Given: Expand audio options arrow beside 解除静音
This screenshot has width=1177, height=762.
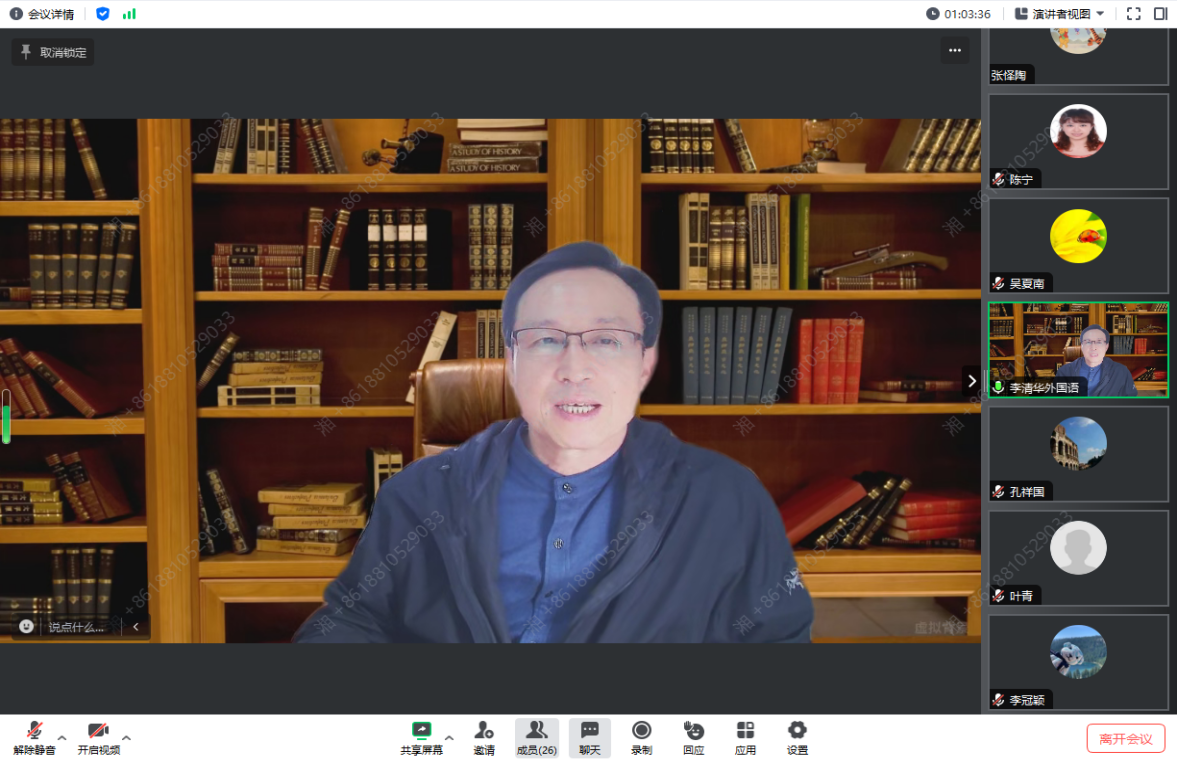Looking at the screenshot, I should coord(62,738).
